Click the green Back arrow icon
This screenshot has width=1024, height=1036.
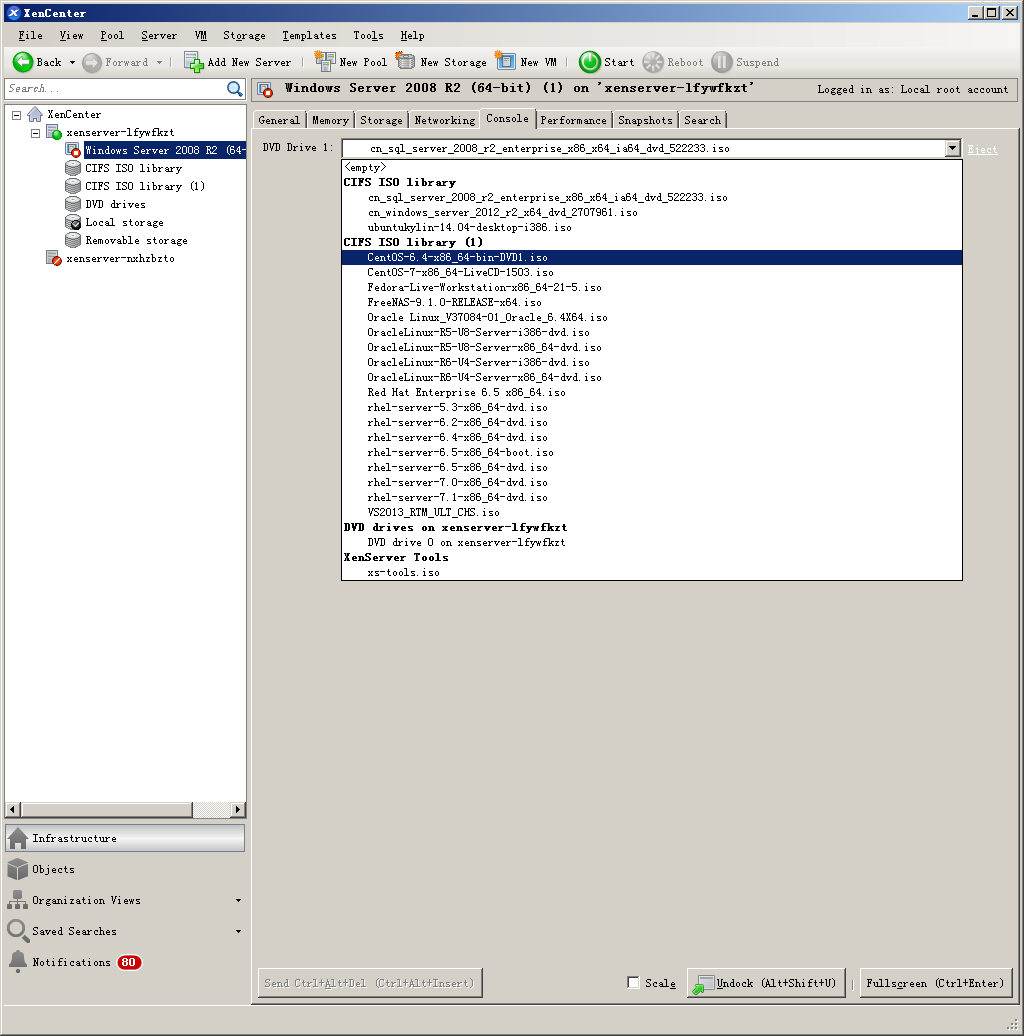pos(22,62)
